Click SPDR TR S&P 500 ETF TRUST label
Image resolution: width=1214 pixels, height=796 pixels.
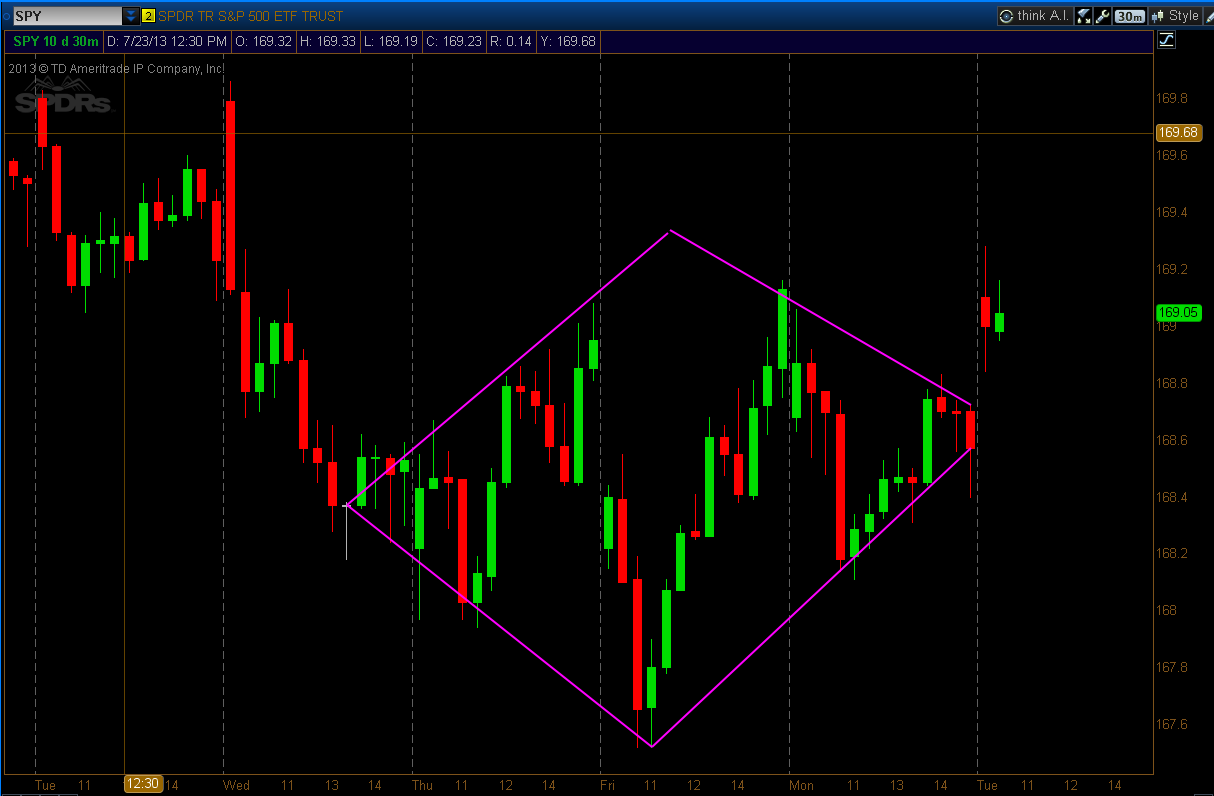coord(250,16)
